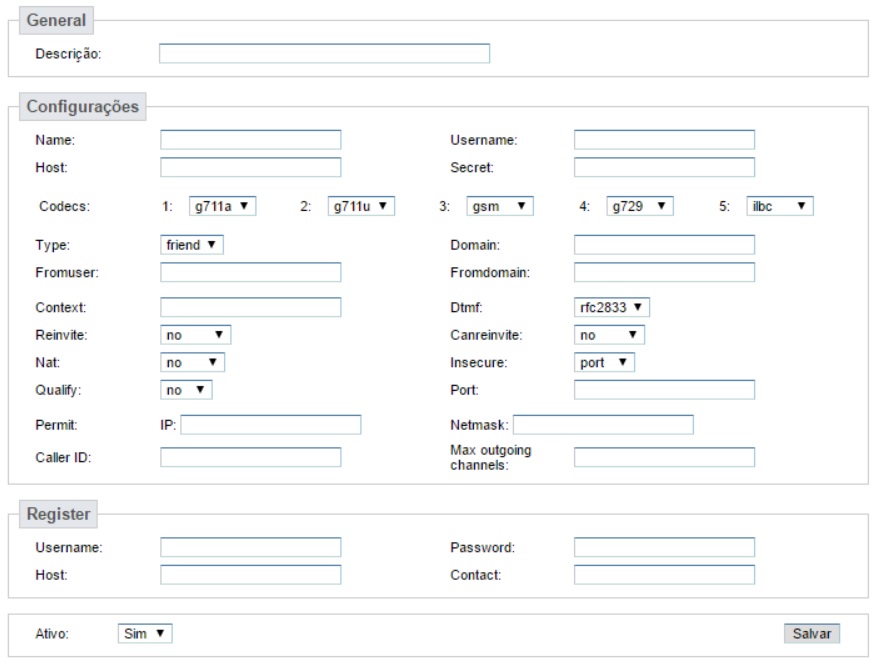The width and height of the screenshot is (873, 662).
Task: Focus the Register Password field
Action: point(664,547)
